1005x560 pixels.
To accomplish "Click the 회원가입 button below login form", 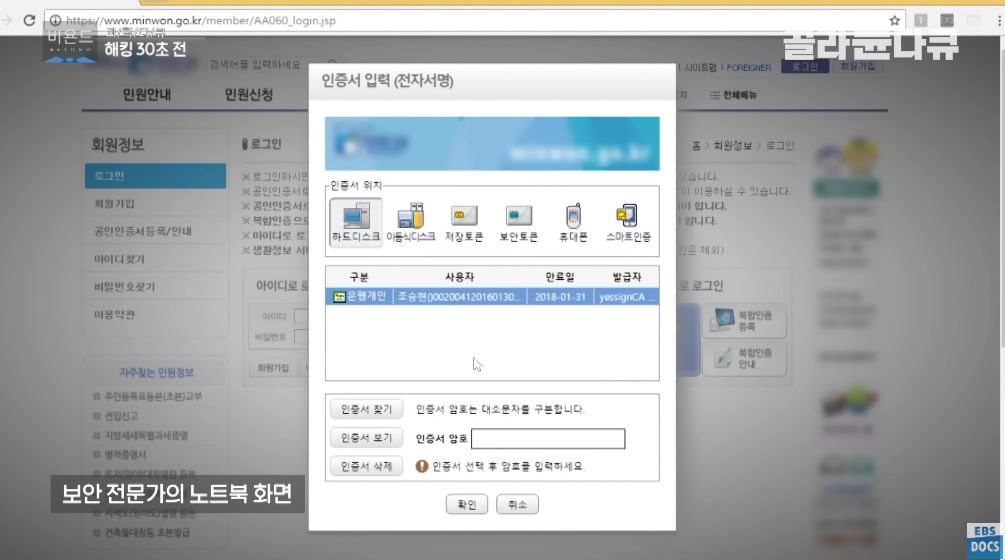I will pyautogui.click(x=273, y=368).
